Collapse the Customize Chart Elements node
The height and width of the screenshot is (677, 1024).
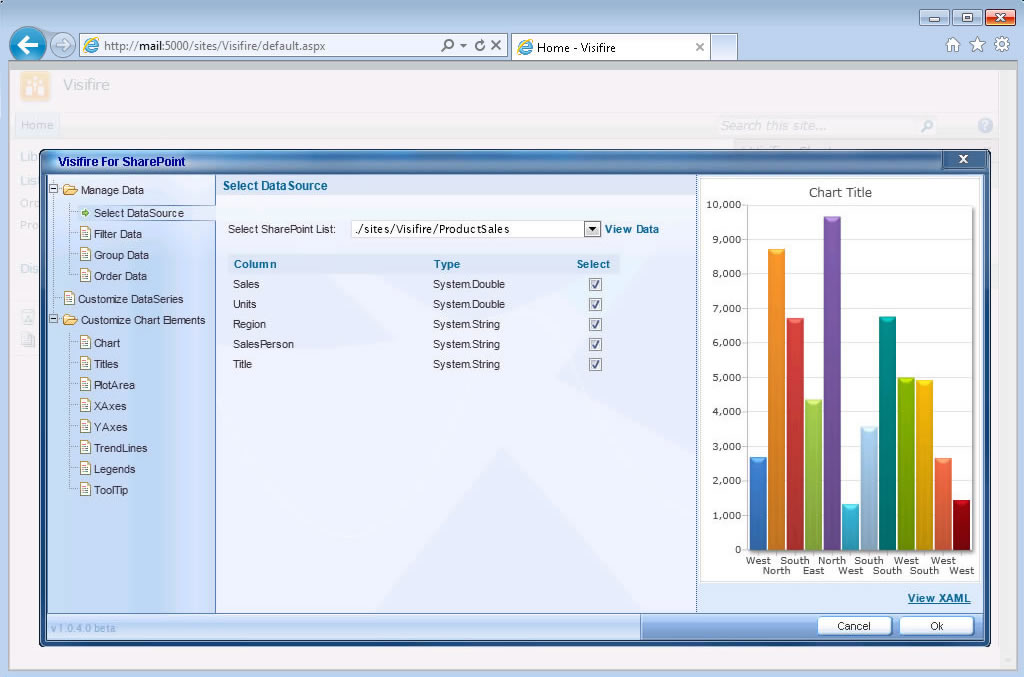point(54,319)
